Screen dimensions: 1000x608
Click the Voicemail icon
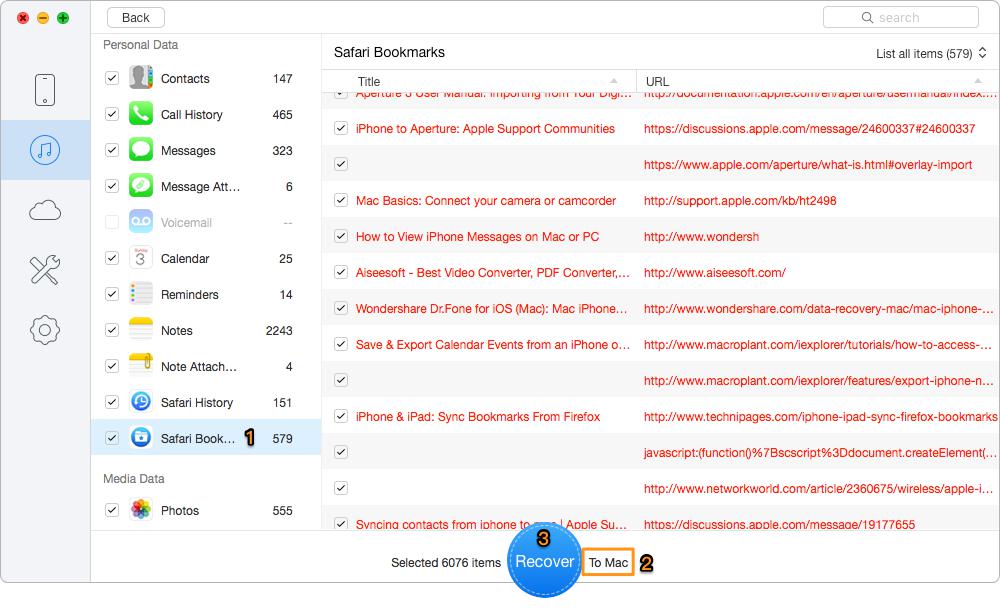point(141,222)
